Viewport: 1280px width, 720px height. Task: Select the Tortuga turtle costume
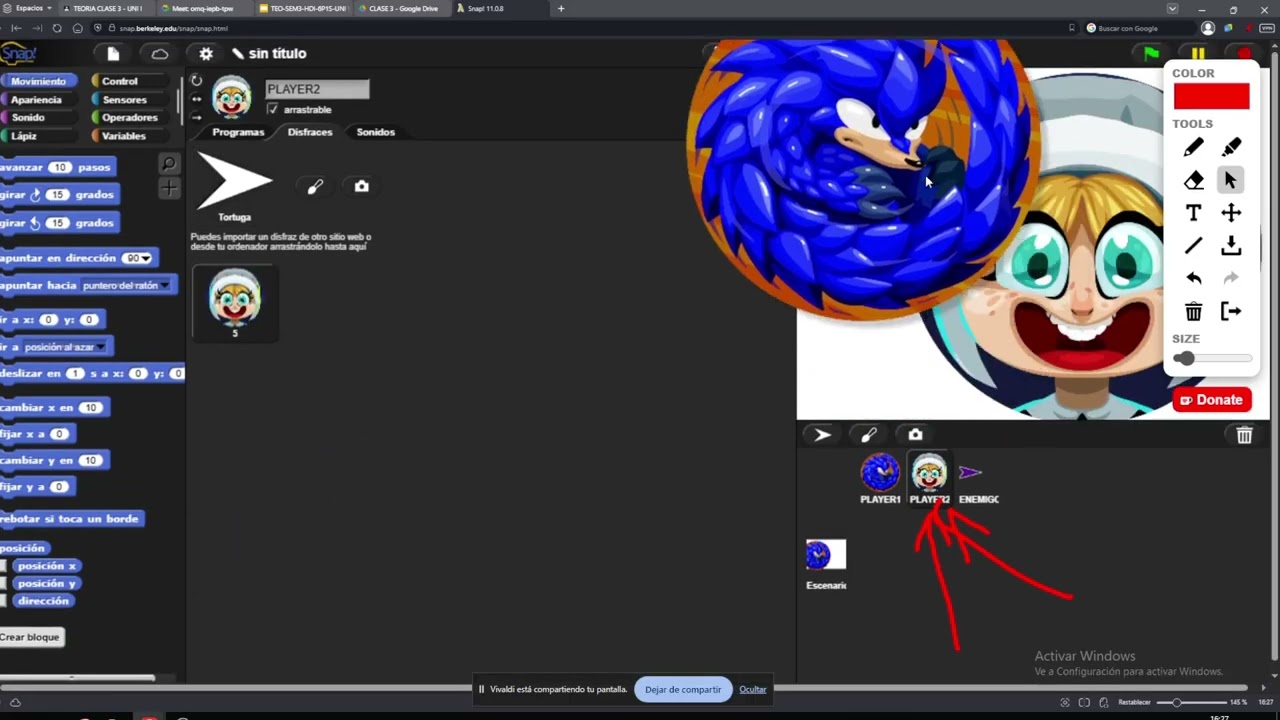click(234, 186)
